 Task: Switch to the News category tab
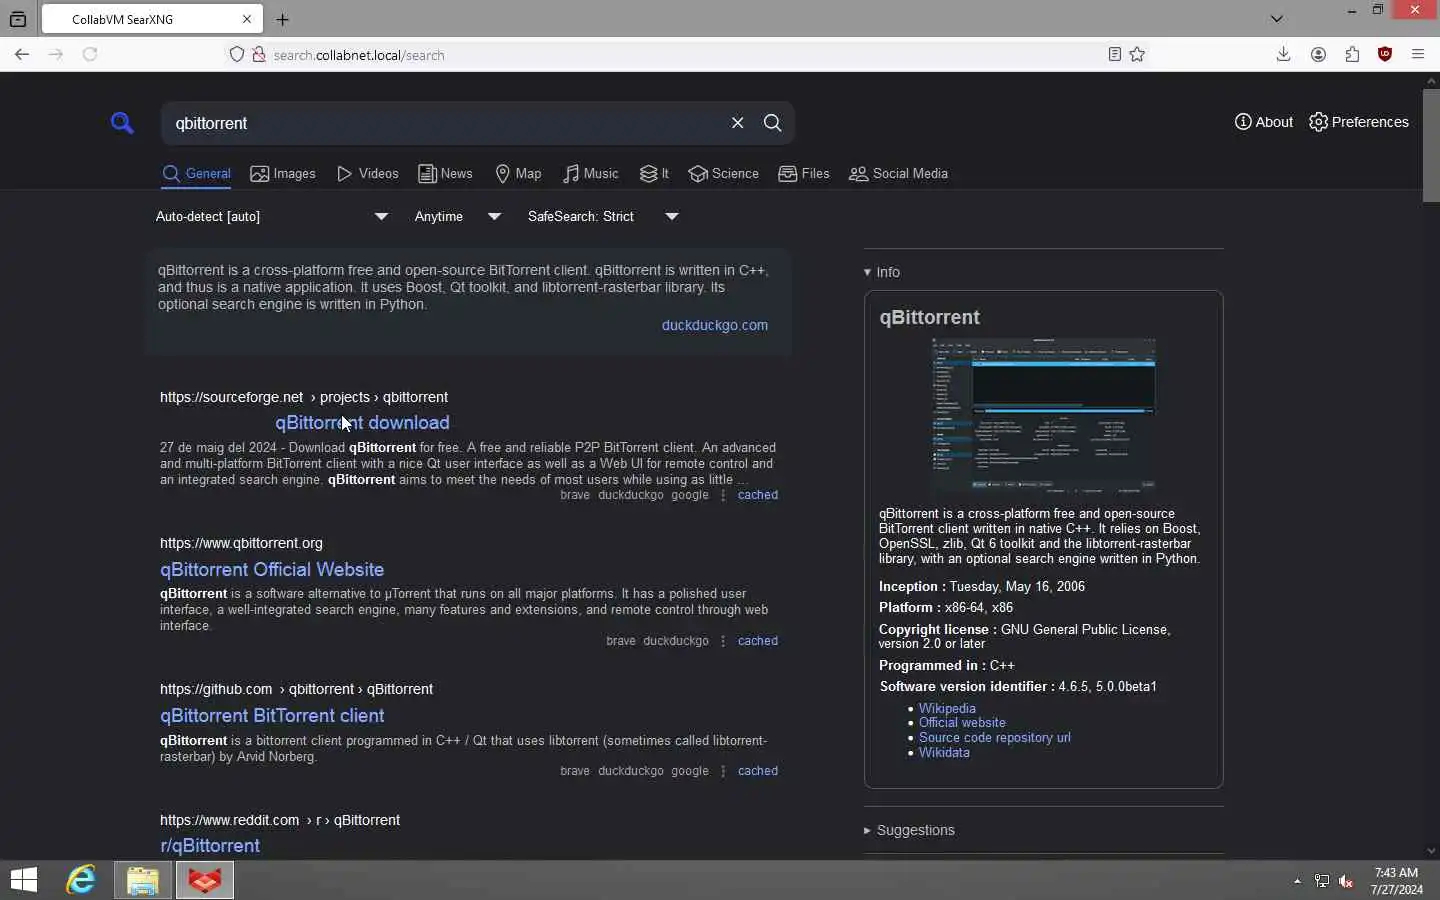tap(446, 174)
